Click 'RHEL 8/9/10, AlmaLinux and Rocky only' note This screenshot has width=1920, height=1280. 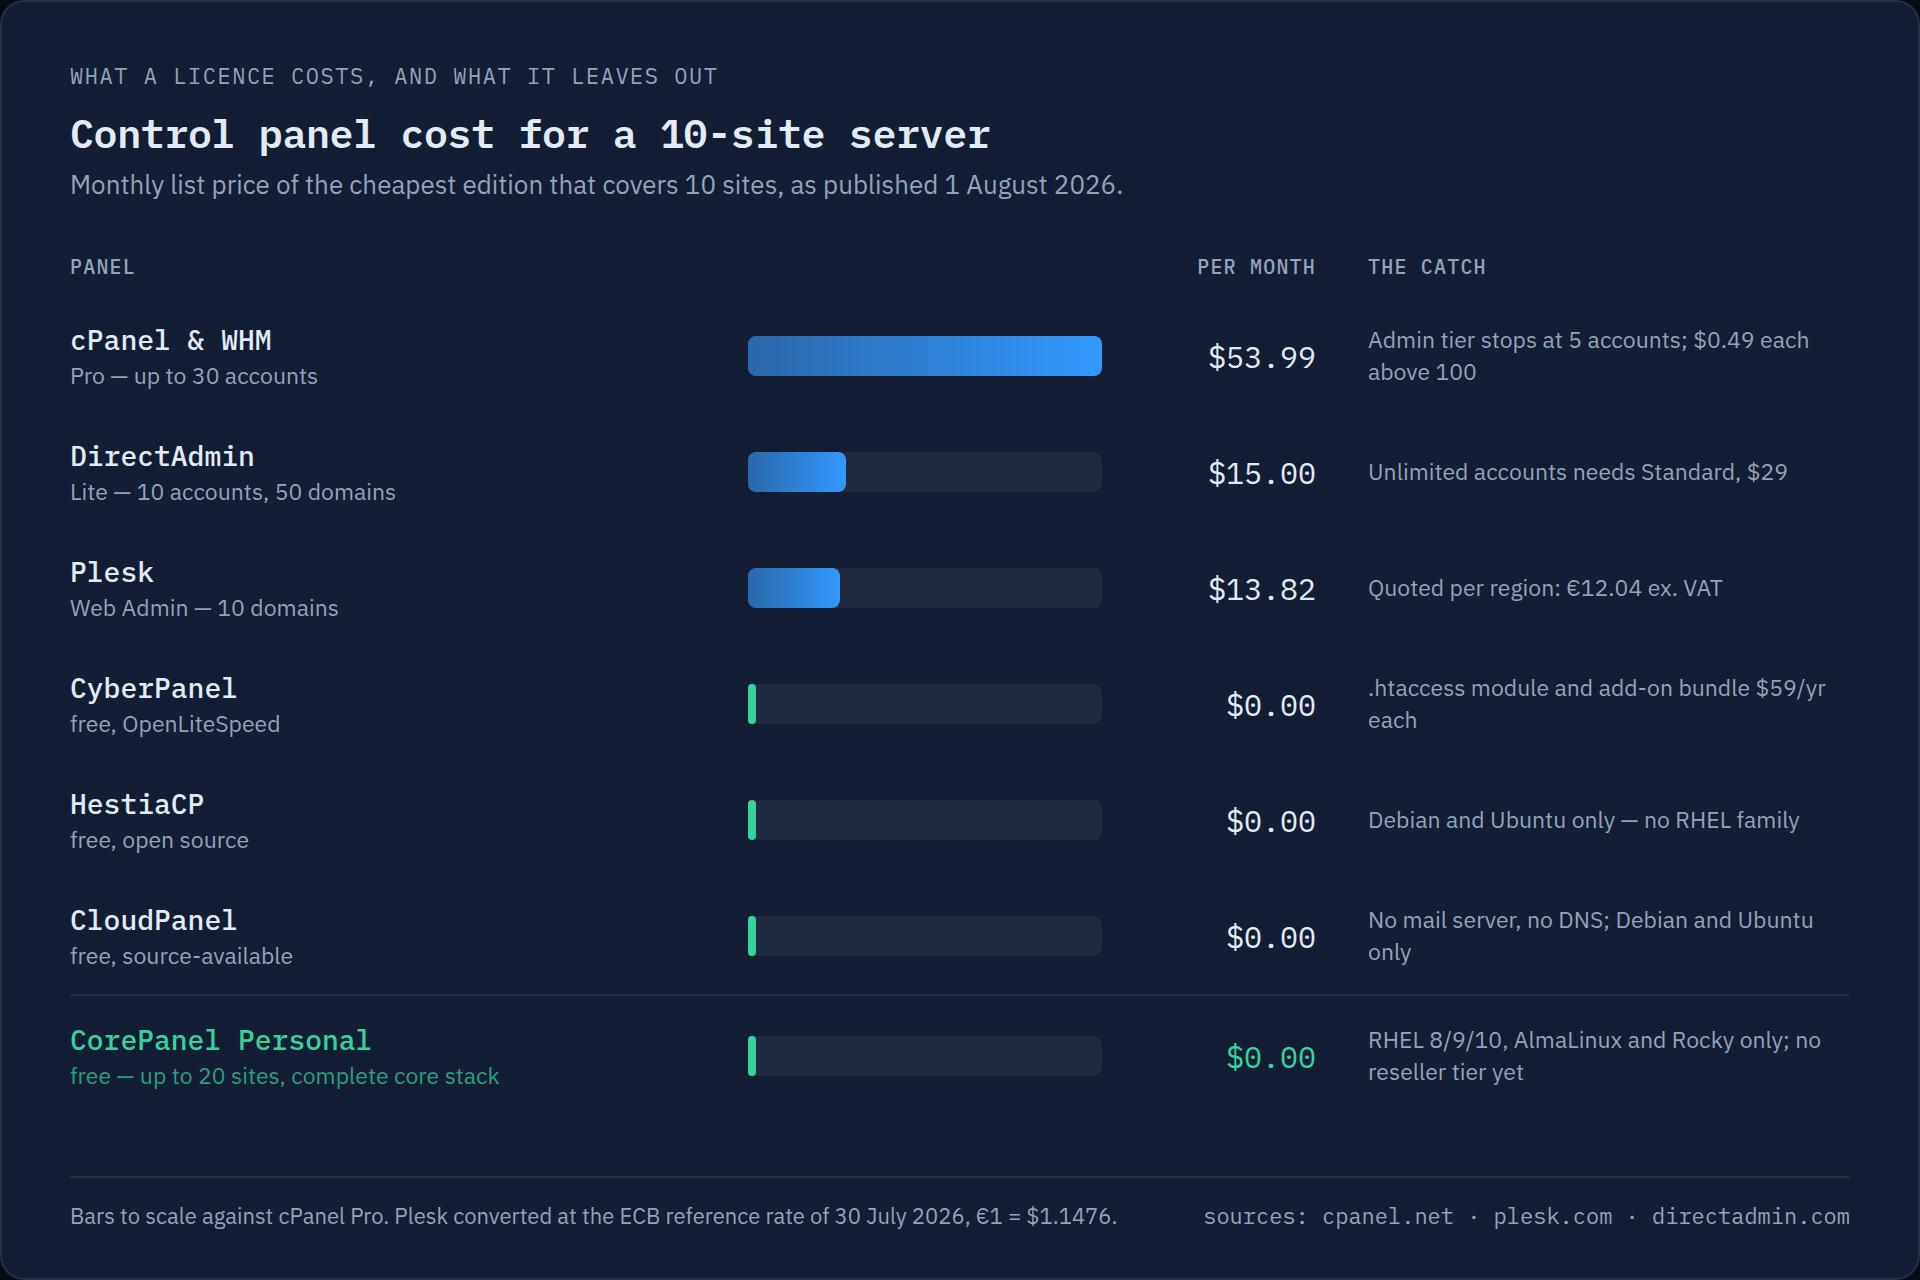[x=1594, y=1056]
